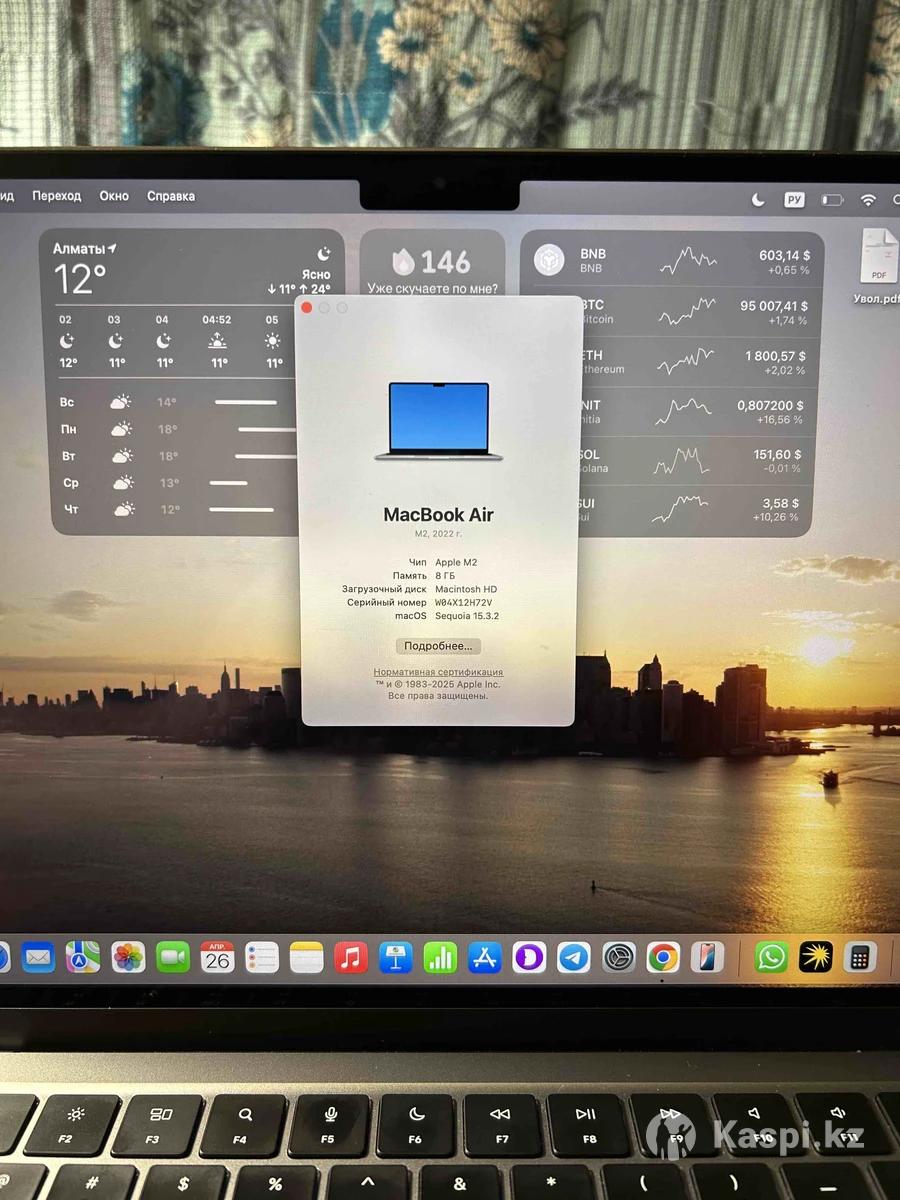Open the Окно menu
Screen dimensions: 900x1200
(114, 196)
